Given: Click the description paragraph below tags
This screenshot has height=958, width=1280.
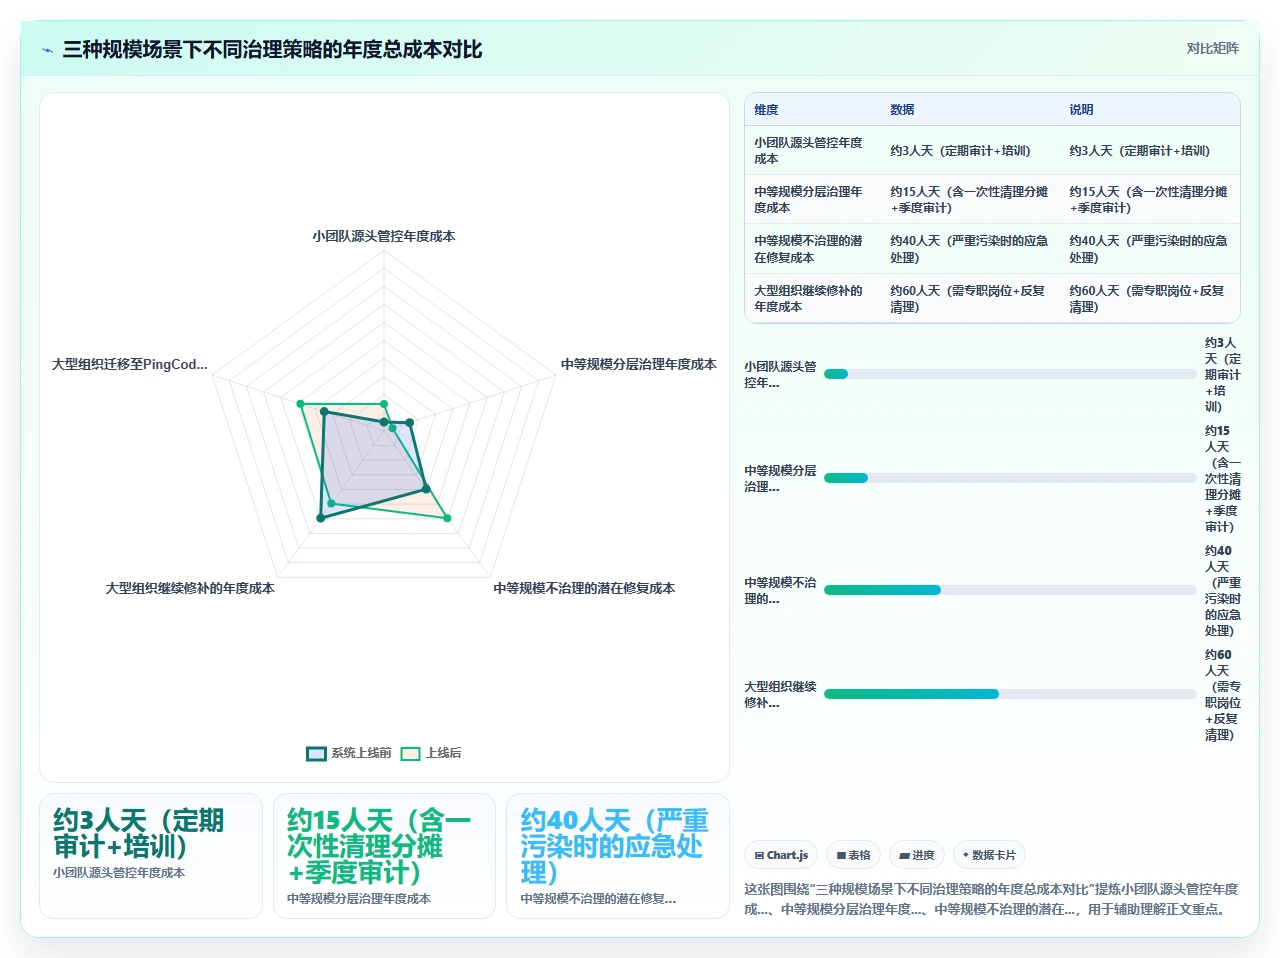Looking at the screenshot, I should tap(991, 899).
